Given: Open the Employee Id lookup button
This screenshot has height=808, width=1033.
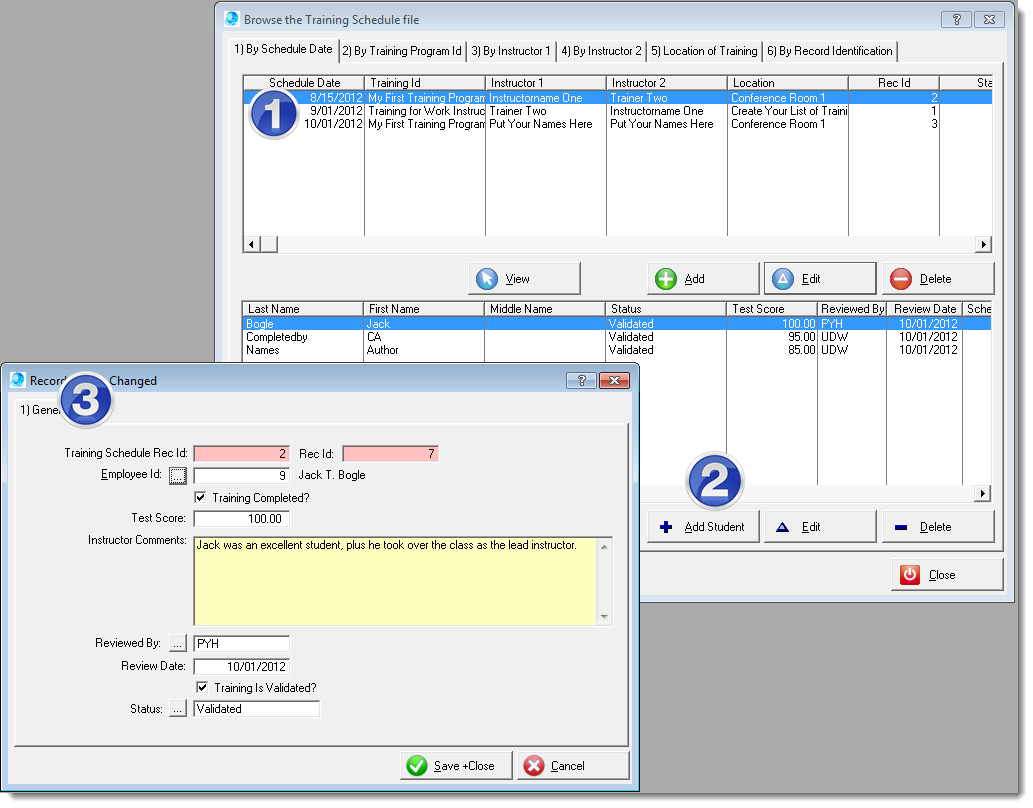Looking at the screenshot, I should [178, 475].
